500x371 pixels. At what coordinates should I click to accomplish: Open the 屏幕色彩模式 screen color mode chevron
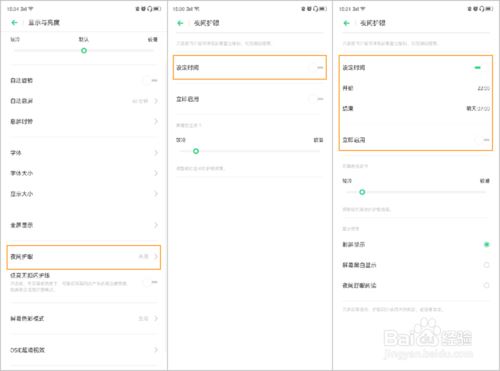click(156, 319)
